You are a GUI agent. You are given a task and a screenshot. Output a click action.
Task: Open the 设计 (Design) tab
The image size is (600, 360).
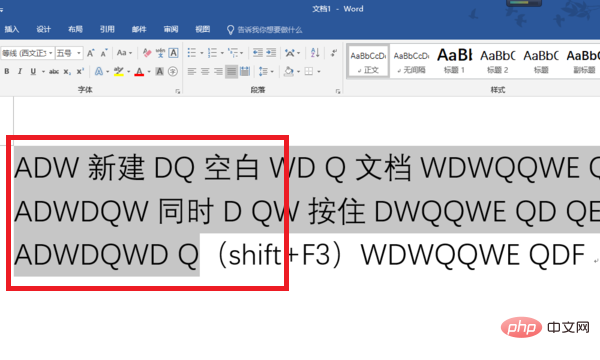click(x=44, y=29)
